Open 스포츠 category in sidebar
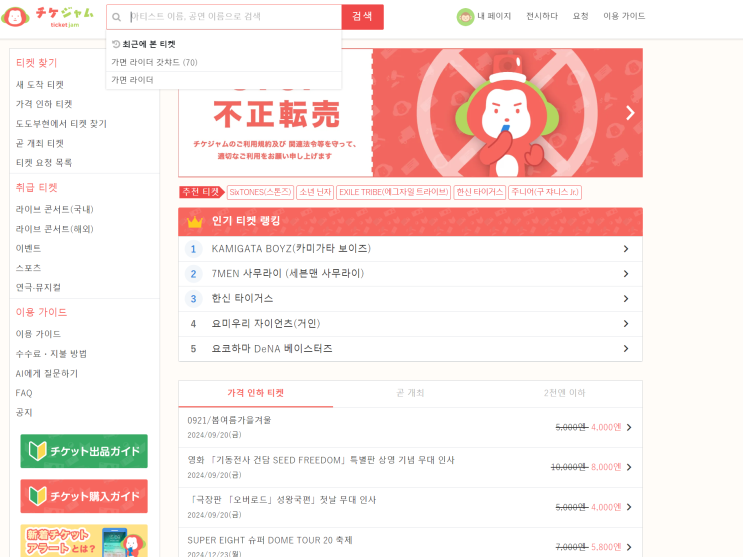 click(28, 268)
